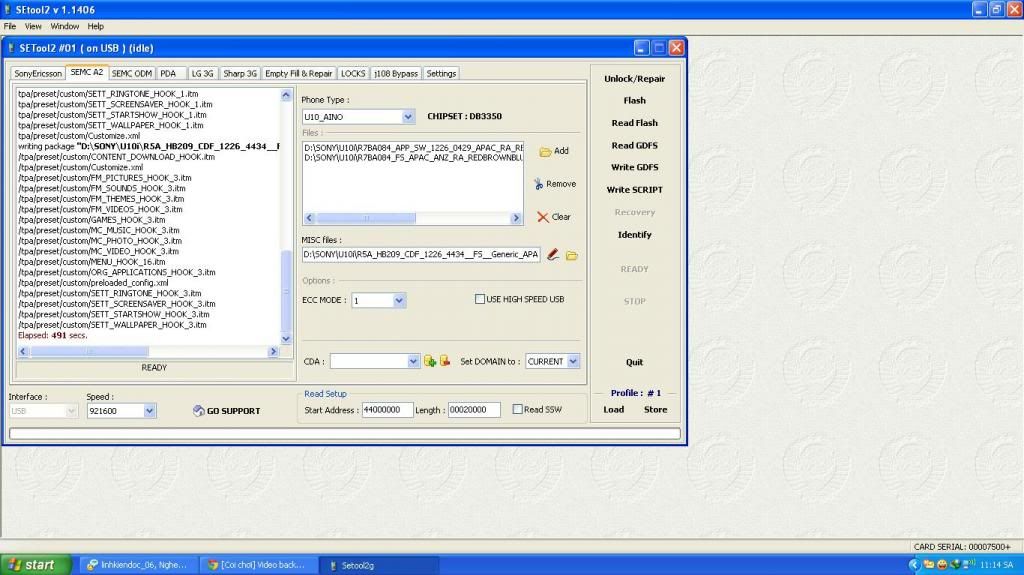Open the Settings tab
Screen dimensions: 1024x575
coord(441,74)
